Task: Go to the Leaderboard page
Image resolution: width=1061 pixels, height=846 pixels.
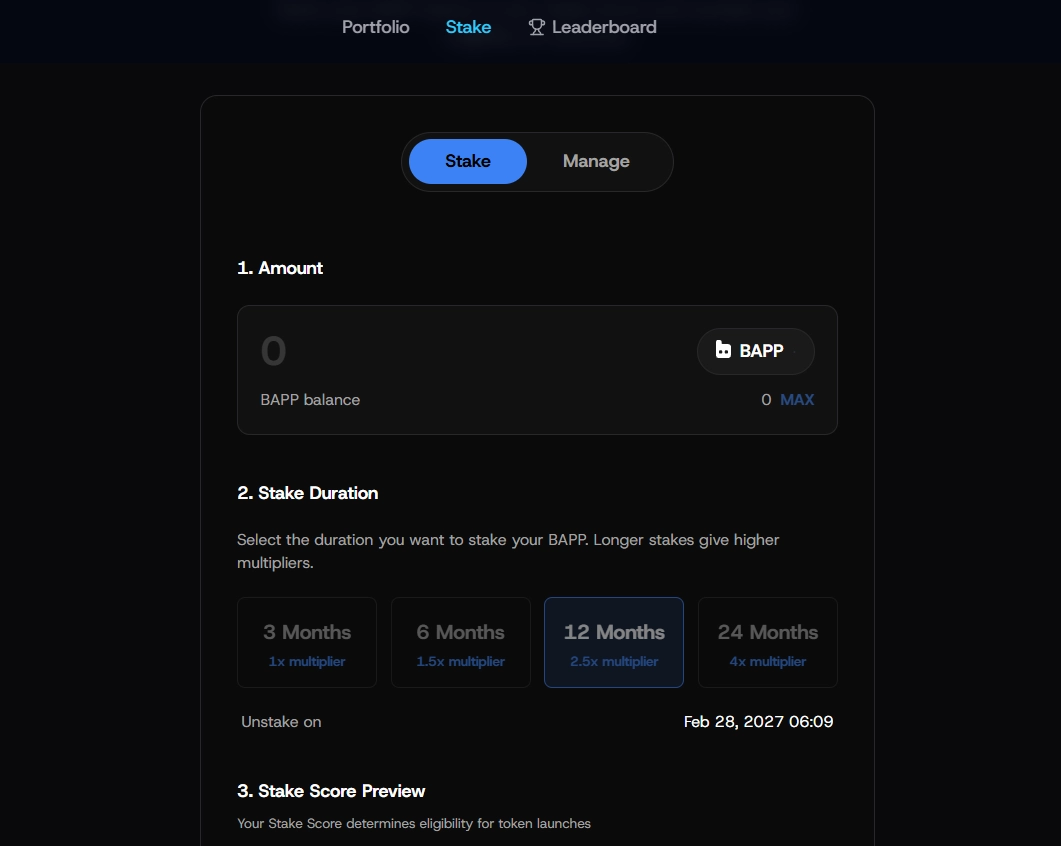Action: pos(592,27)
